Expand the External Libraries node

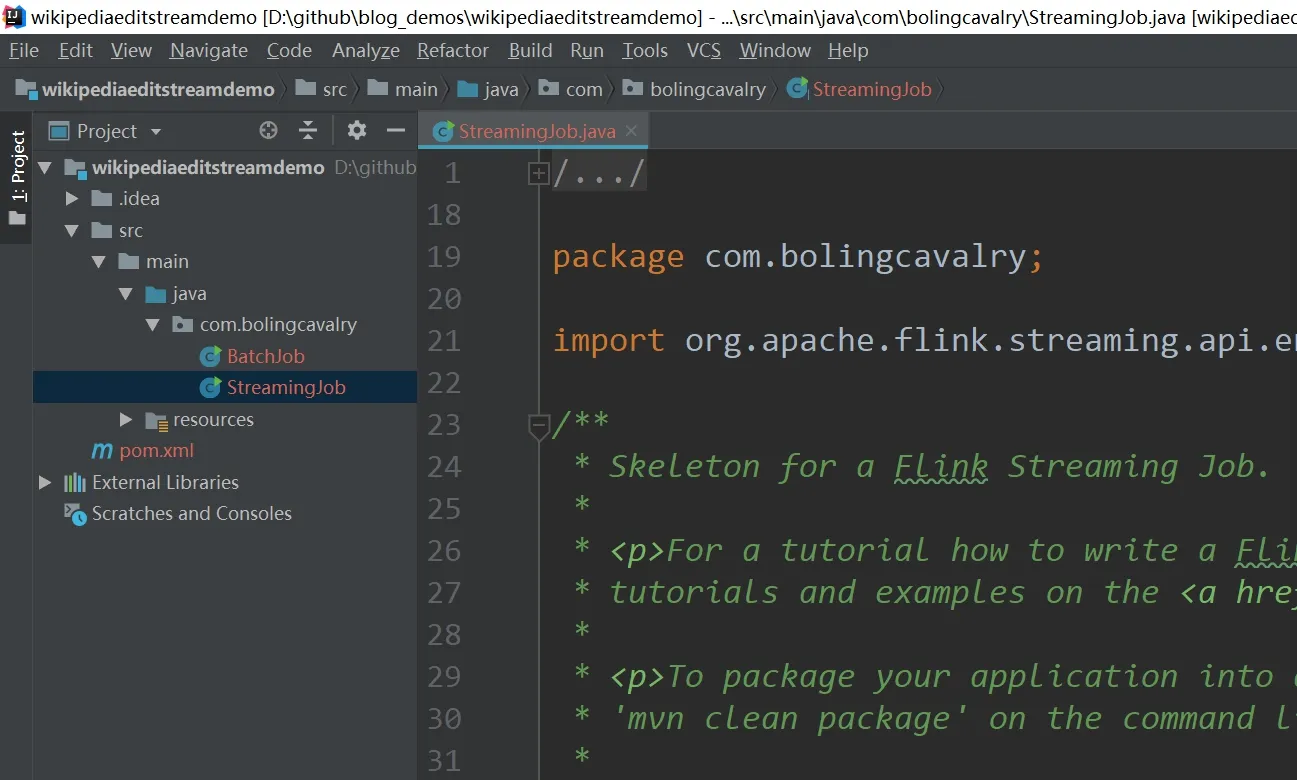tap(44, 482)
